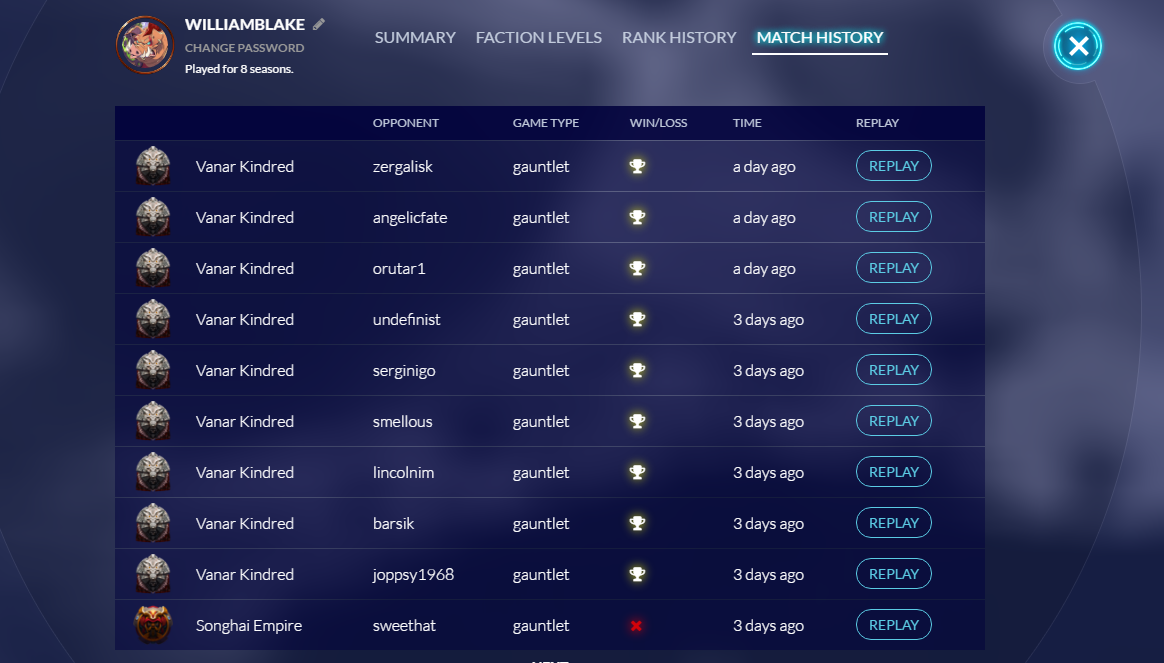Click 'a day ago' in zergalisk row
The width and height of the screenshot is (1164, 663).
click(x=764, y=167)
